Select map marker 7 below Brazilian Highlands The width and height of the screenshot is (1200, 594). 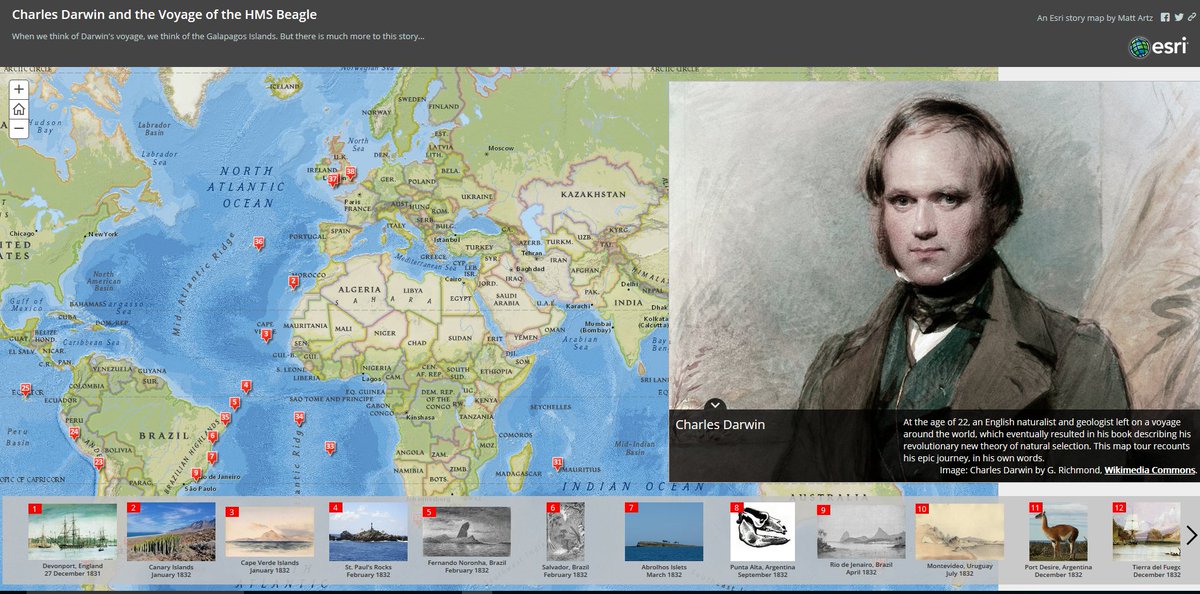[211, 459]
